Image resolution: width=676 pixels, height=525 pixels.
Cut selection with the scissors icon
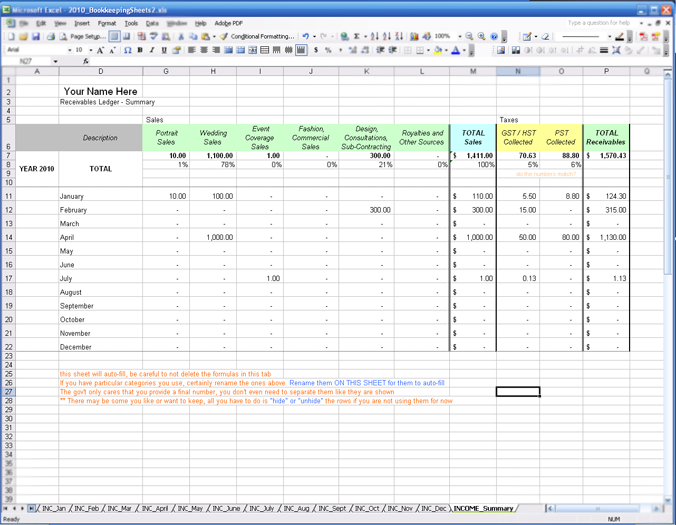pyautogui.click(x=182, y=37)
